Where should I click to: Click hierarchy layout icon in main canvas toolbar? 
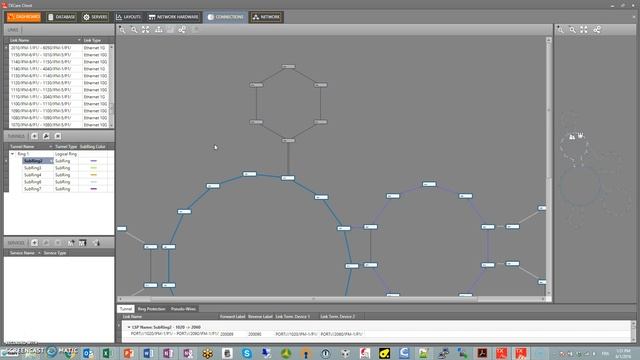(x=158, y=29)
